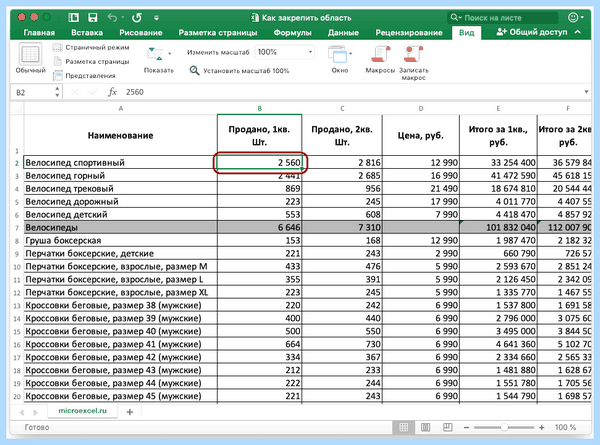Open the Главная ribbon tab
Viewport: 600px width, 445px height.
click(x=39, y=33)
